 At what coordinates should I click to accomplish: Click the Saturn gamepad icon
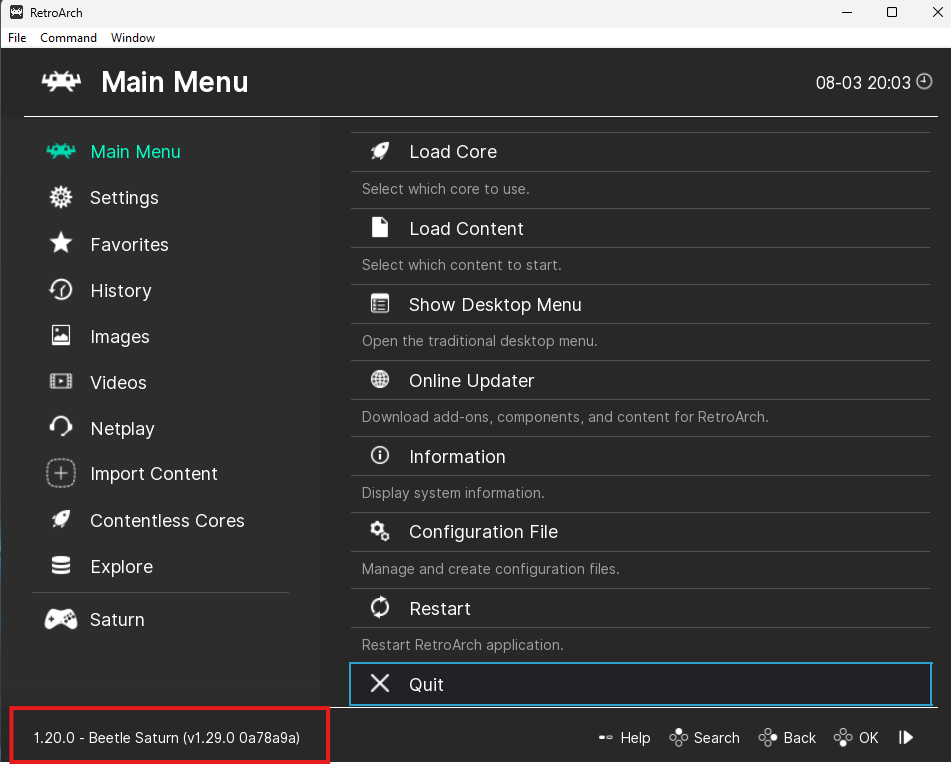[61, 619]
